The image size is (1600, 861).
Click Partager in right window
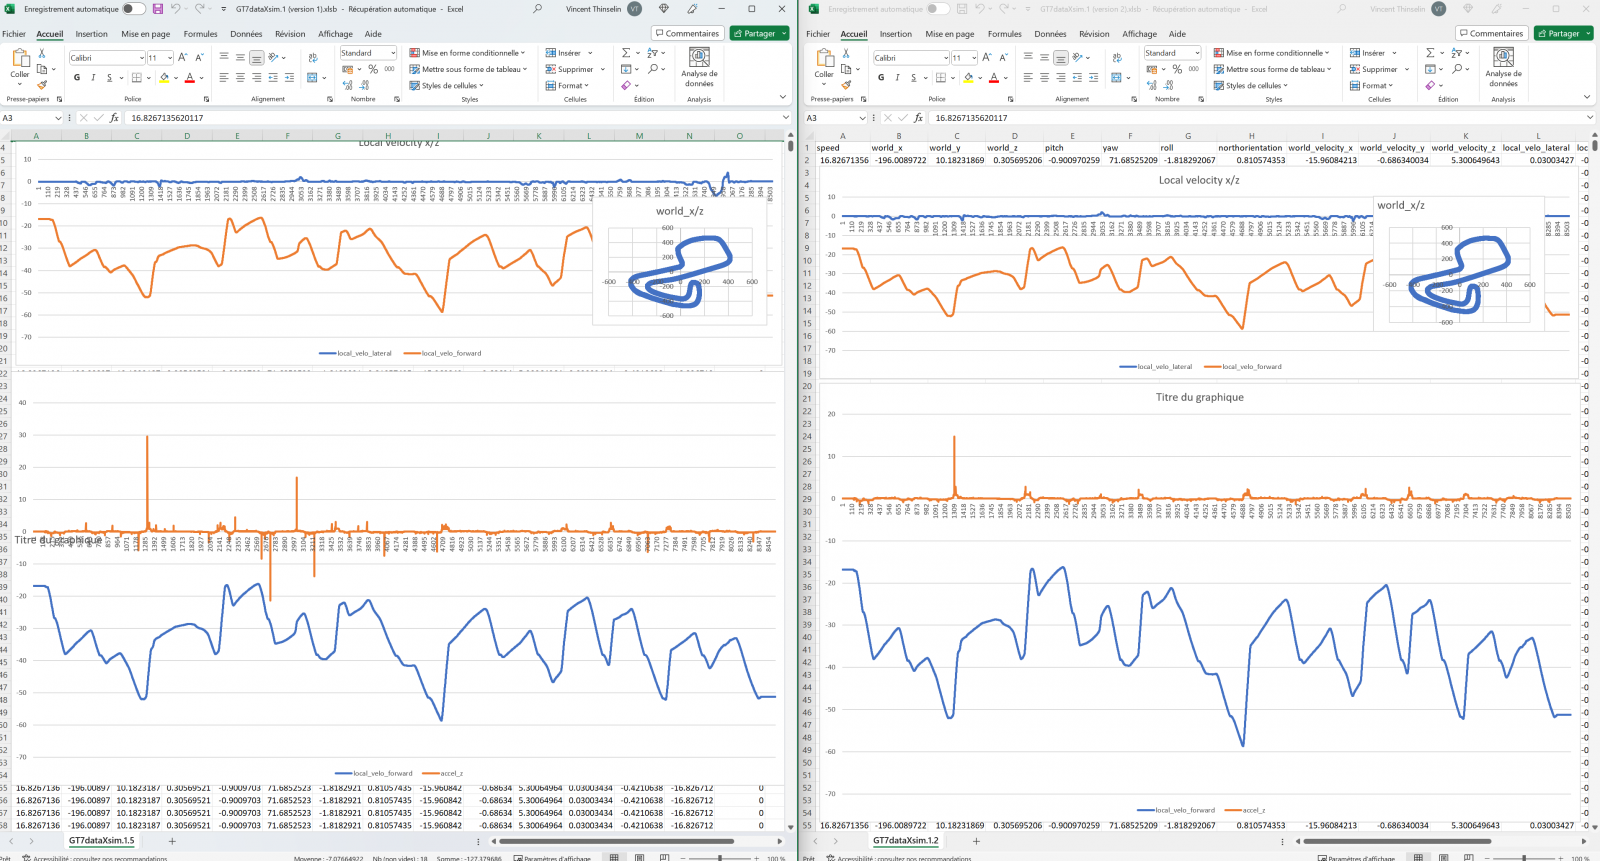coord(1563,33)
